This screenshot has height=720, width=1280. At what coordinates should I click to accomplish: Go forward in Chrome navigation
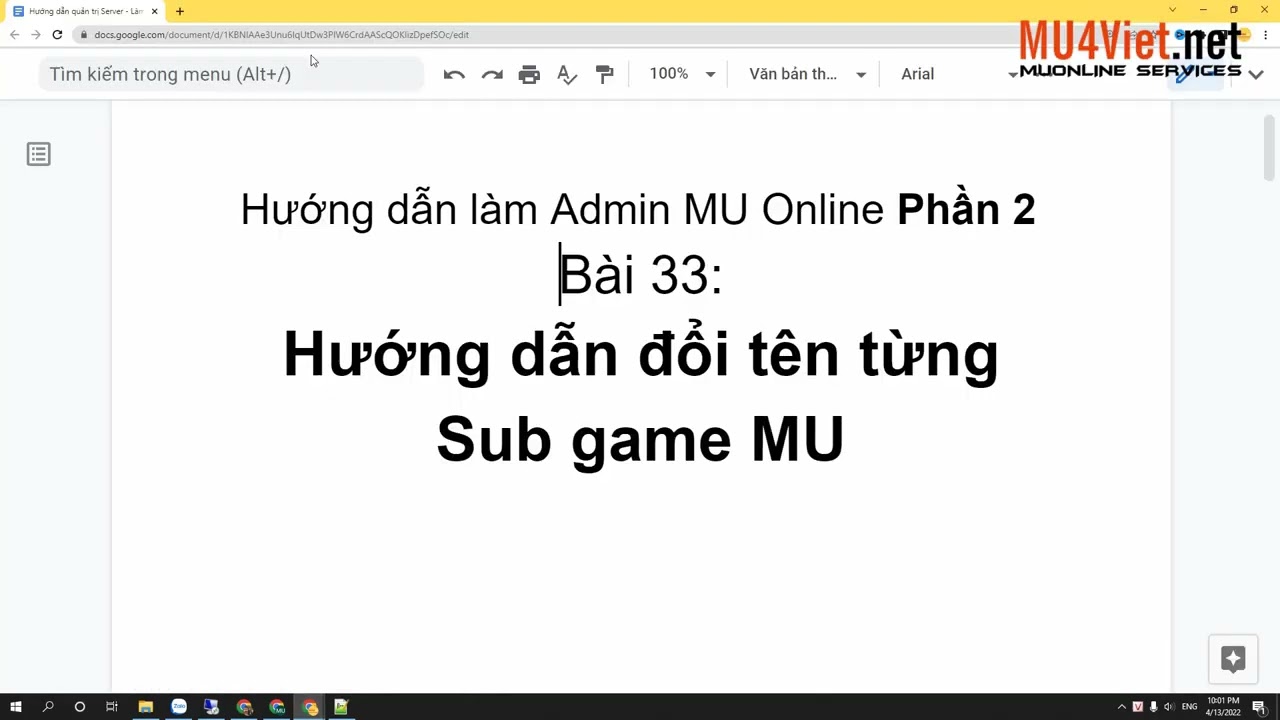point(36,34)
